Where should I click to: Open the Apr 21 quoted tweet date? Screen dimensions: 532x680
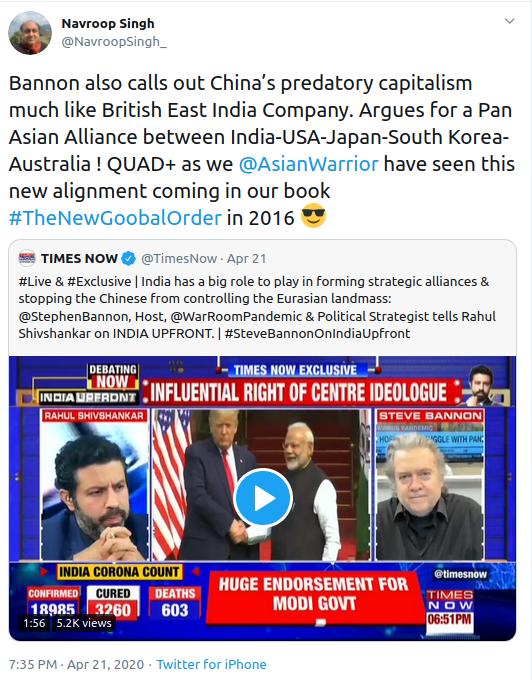pos(247,258)
